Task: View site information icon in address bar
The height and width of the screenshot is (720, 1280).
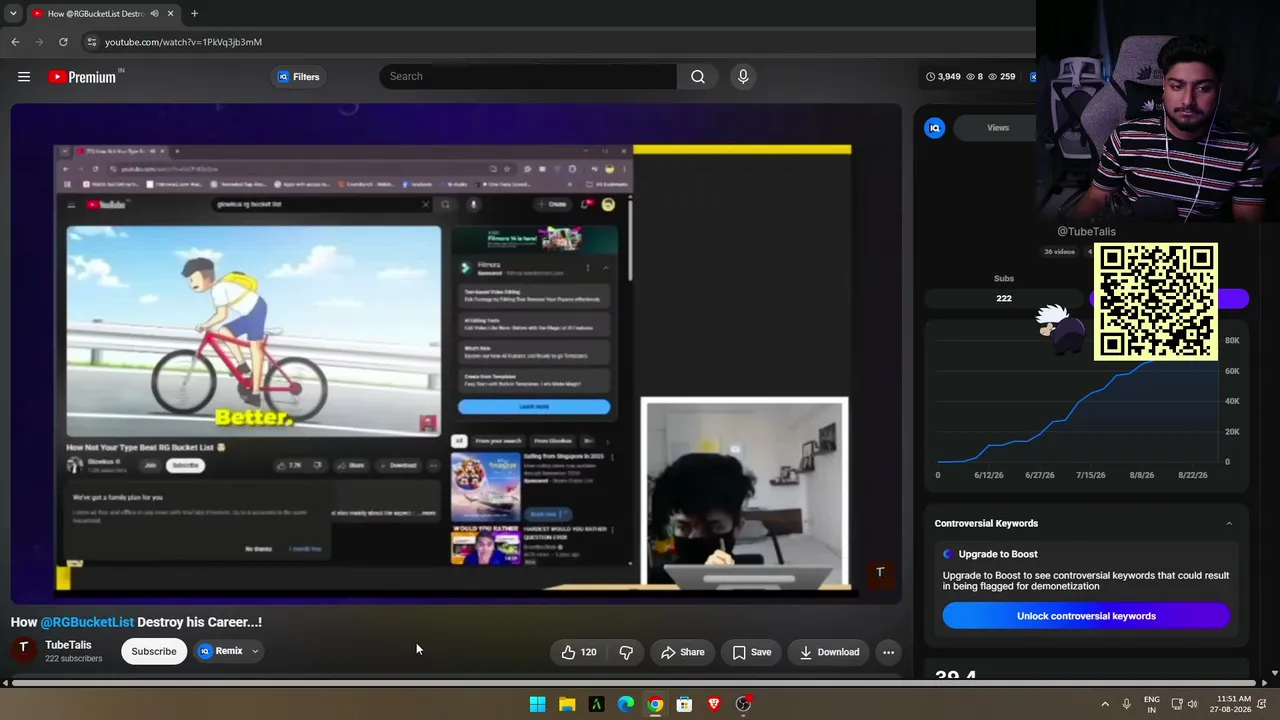Action: click(91, 42)
